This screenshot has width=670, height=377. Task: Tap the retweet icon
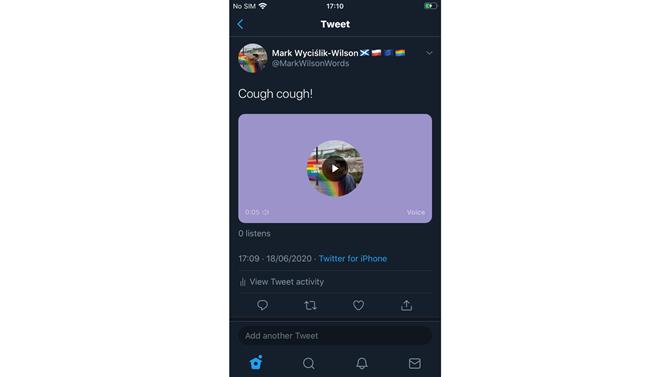310,305
